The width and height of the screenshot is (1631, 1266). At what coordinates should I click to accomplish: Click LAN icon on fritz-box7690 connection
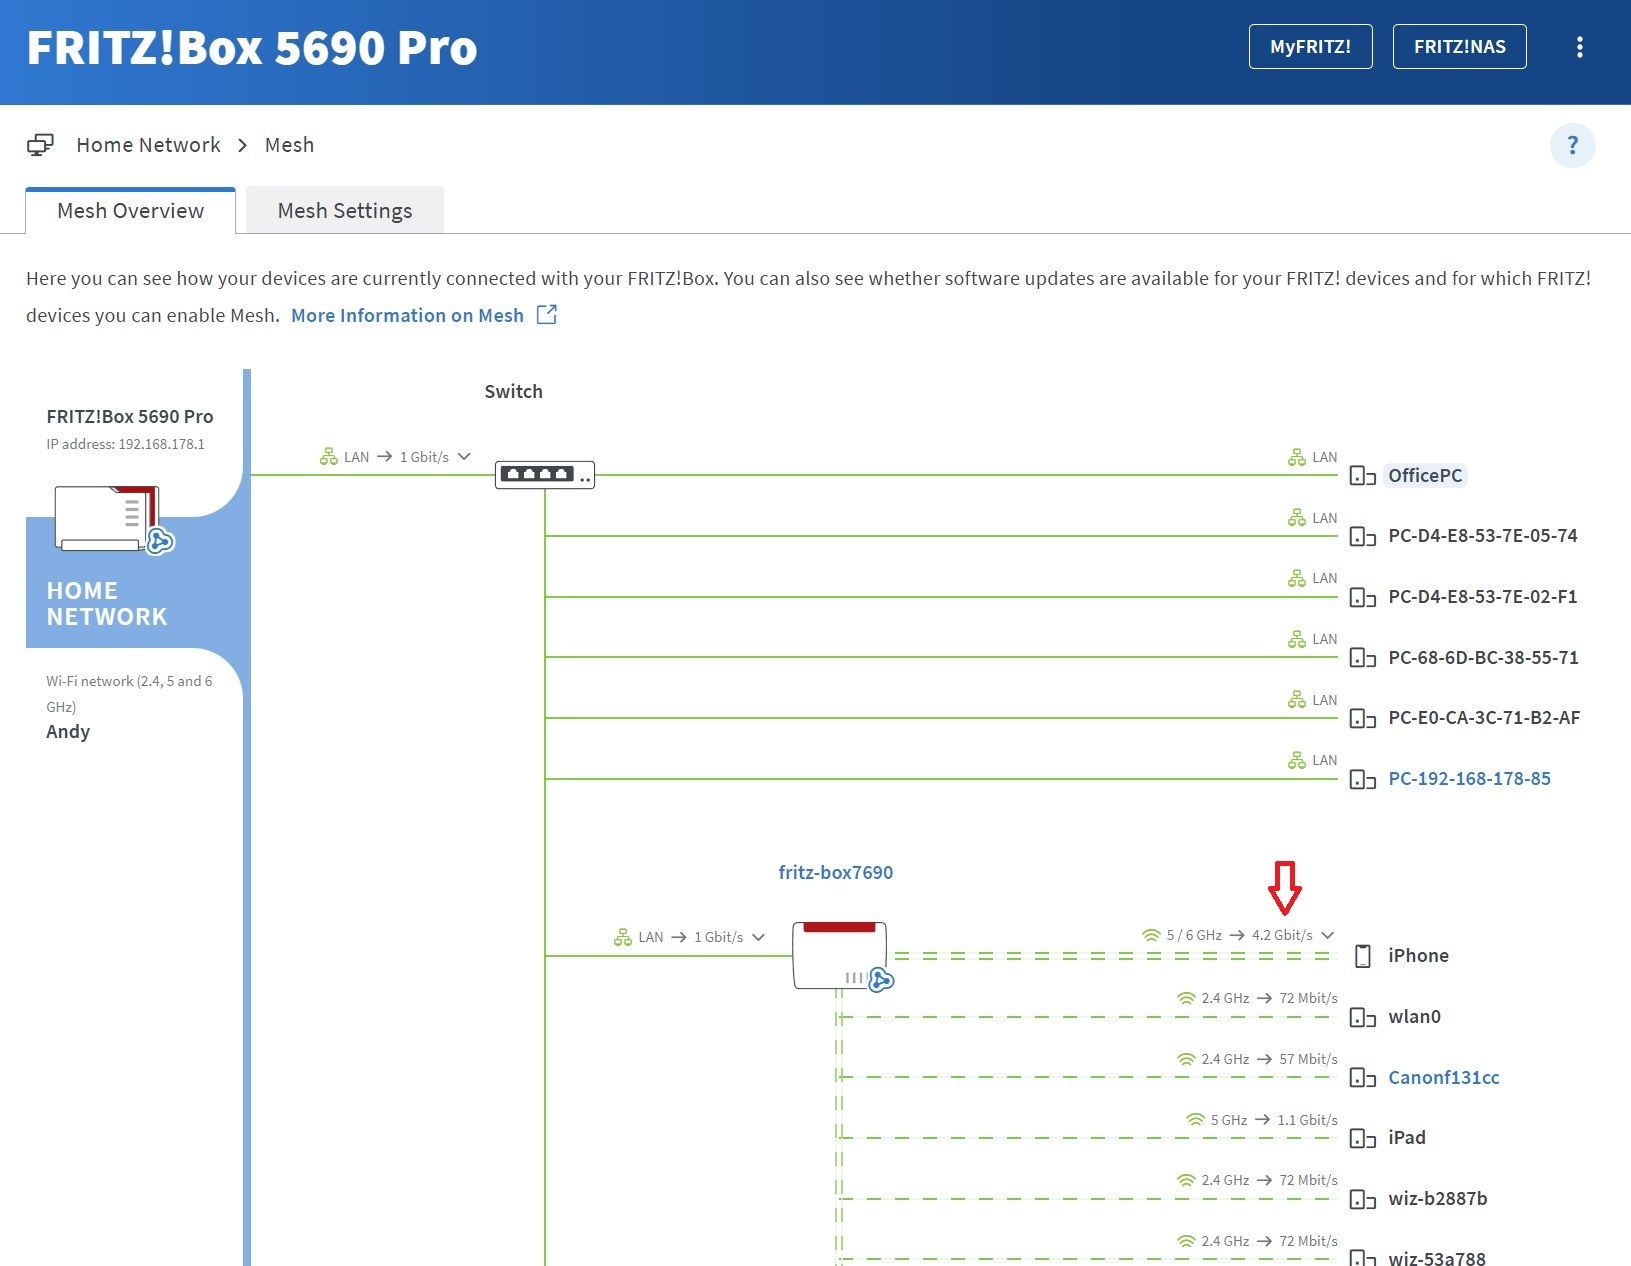point(622,937)
